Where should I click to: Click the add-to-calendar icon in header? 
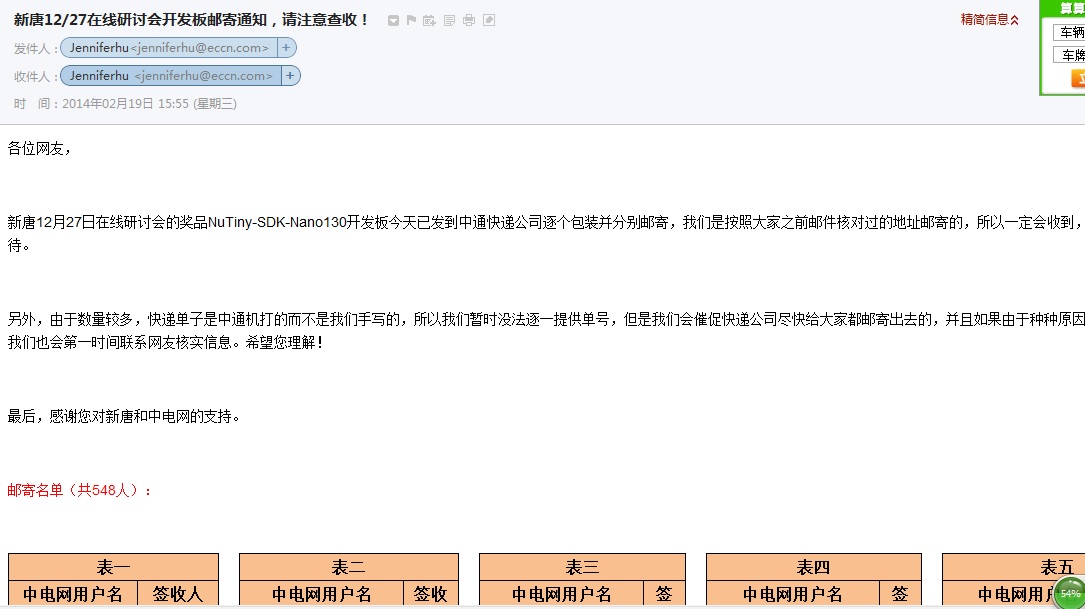coord(429,21)
